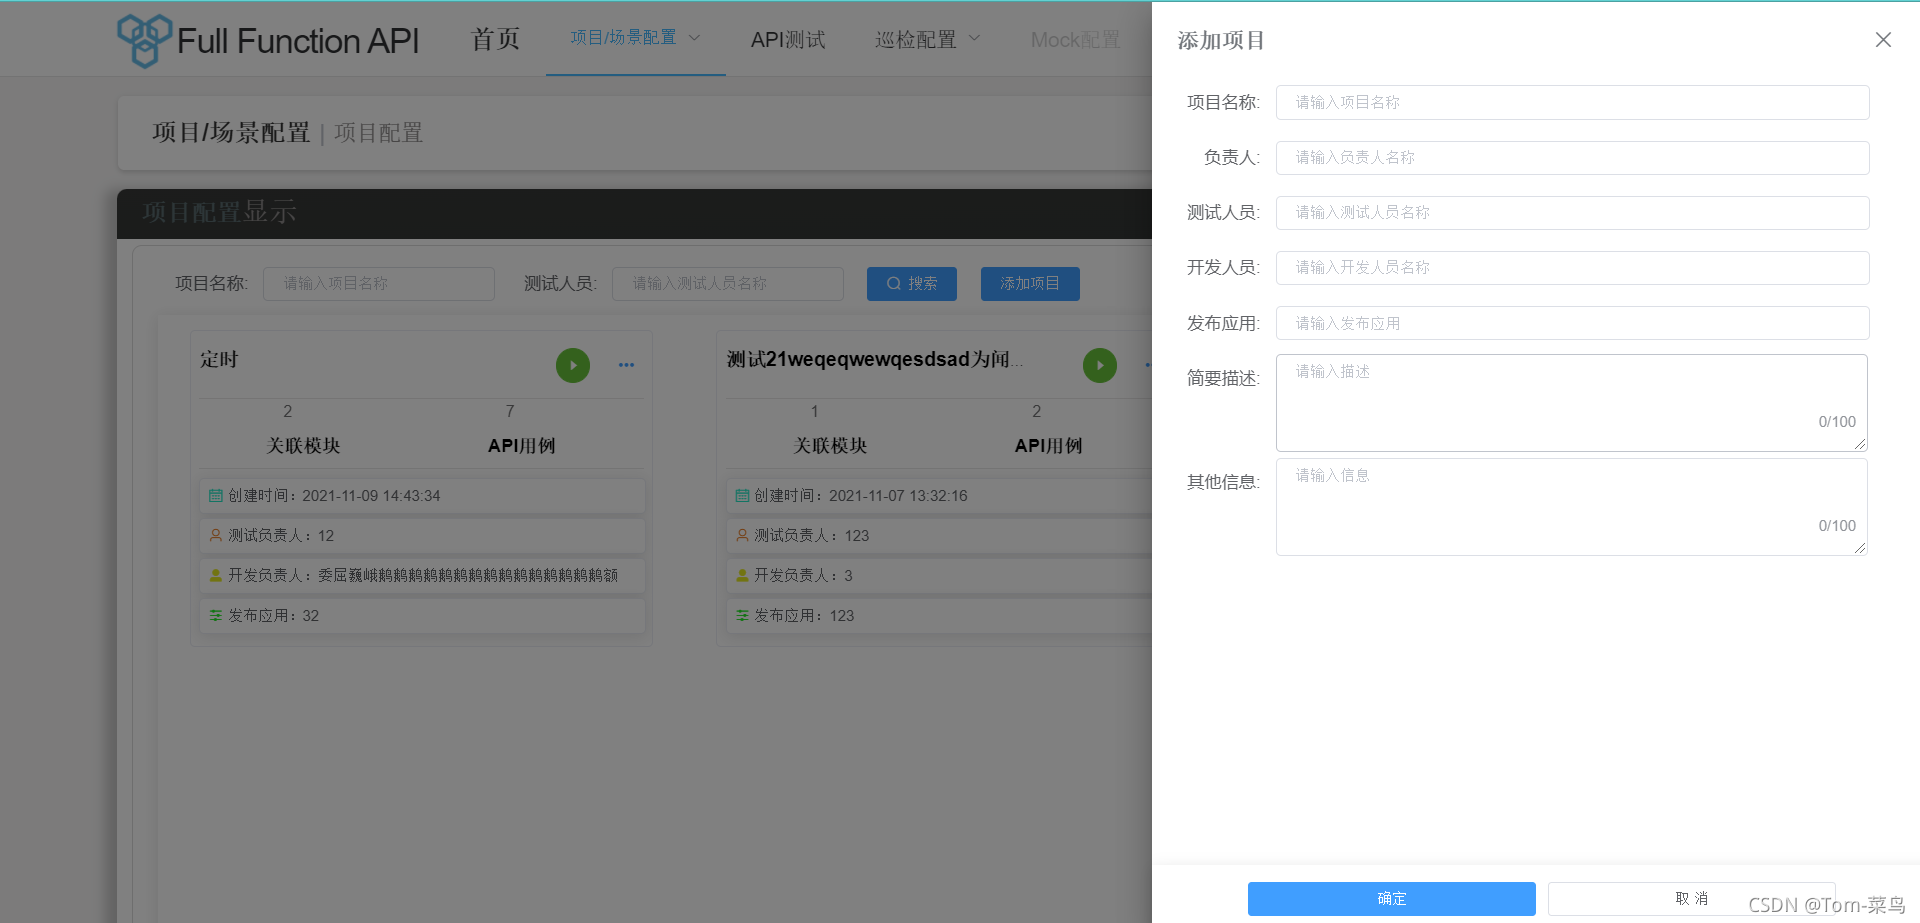Screen dimensions: 1920x923
Task: Click API用例 count on 定时 card
Action: coord(510,411)
